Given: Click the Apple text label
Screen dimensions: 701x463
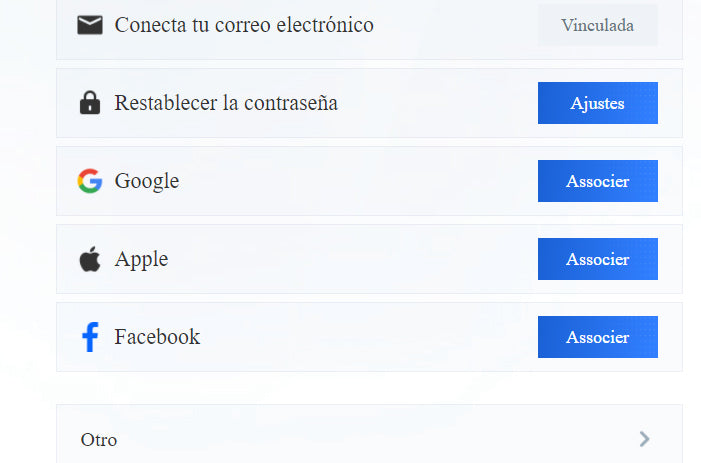Looking at the screenshot, I should click(x=141, y=260).
